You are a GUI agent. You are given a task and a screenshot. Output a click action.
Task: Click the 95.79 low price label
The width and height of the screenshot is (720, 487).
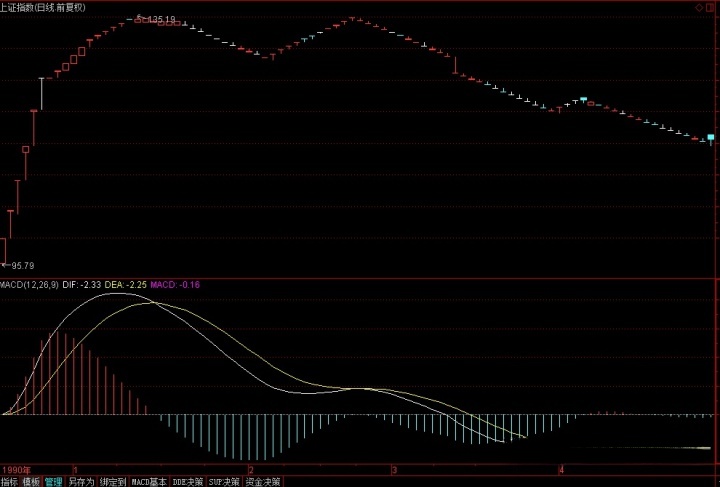[22, 265]
